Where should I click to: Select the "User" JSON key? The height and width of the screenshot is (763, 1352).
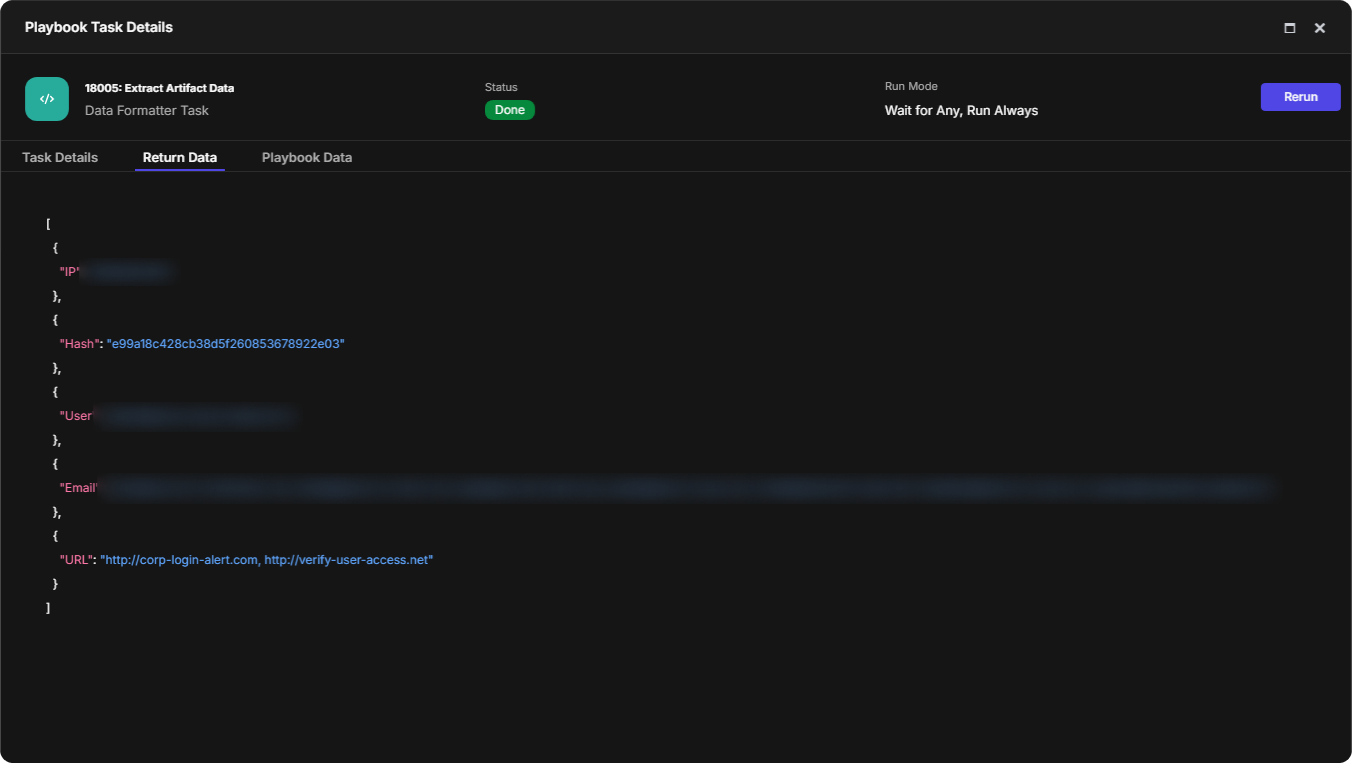click(76, 415)
